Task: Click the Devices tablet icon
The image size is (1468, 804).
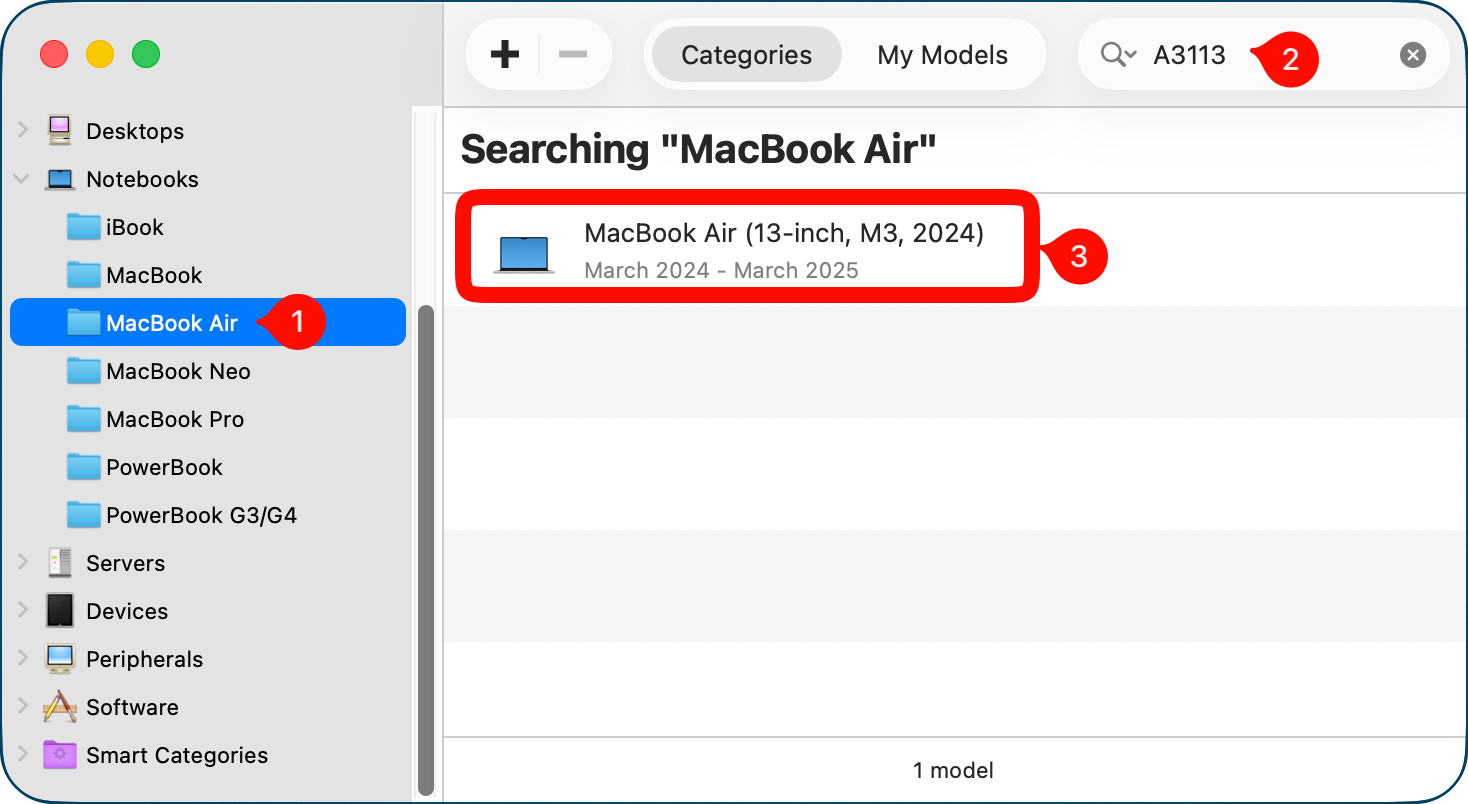Action: click(60, 611)
